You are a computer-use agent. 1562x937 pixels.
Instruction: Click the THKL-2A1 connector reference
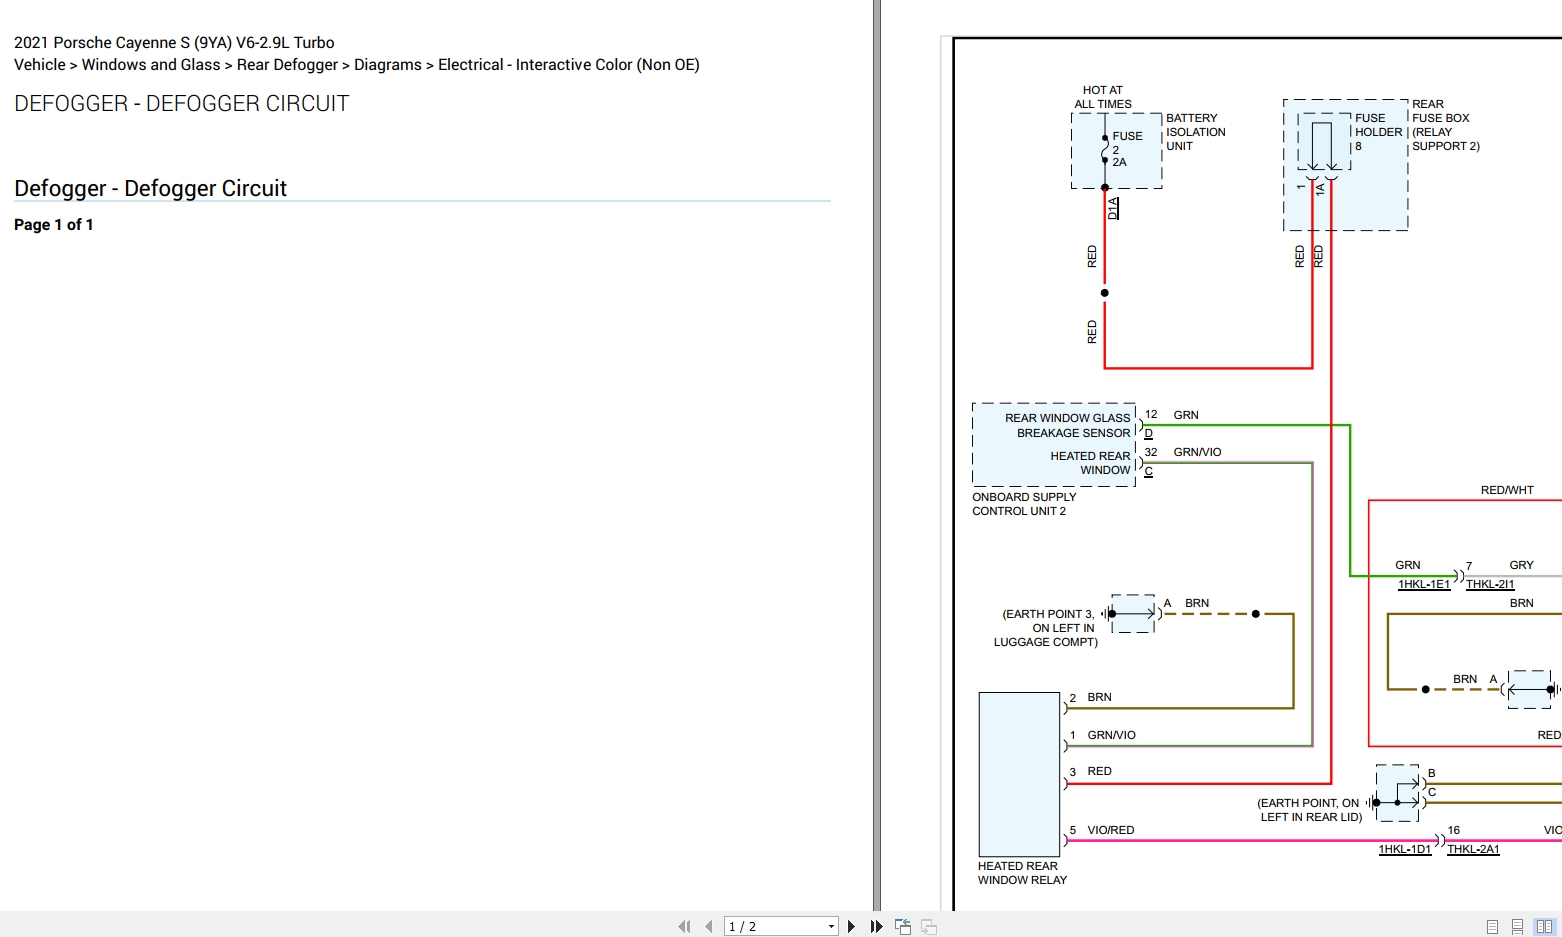1473,849
